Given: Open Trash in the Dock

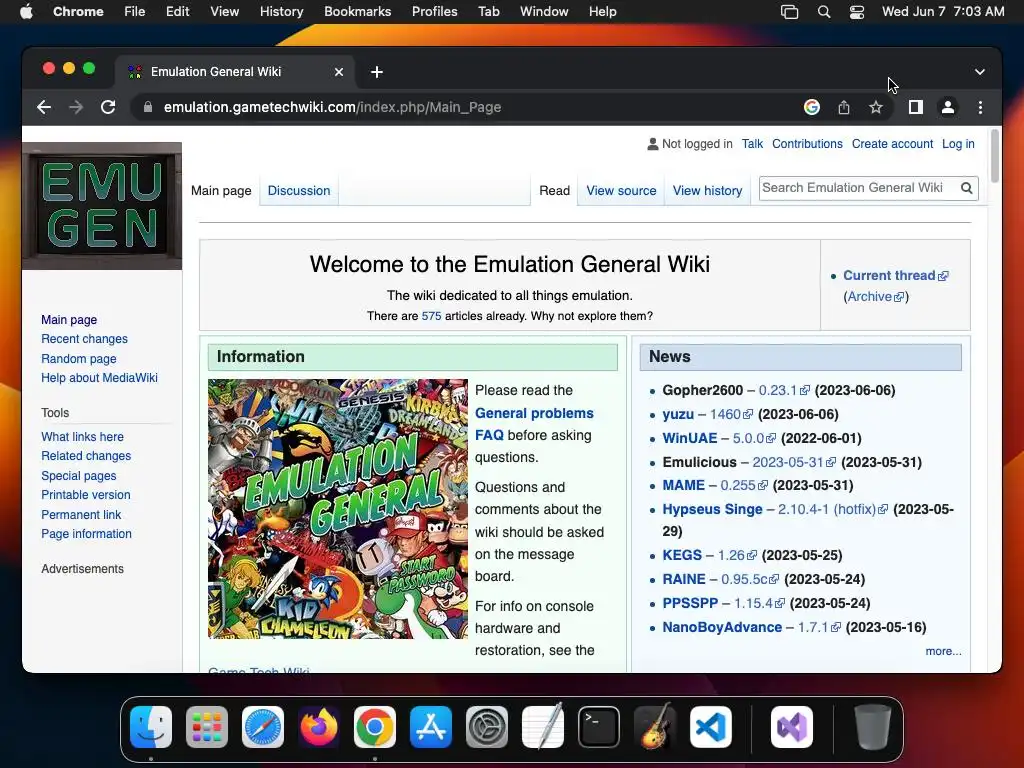Looking at the screenshot, I should click(x=872, y=727).
